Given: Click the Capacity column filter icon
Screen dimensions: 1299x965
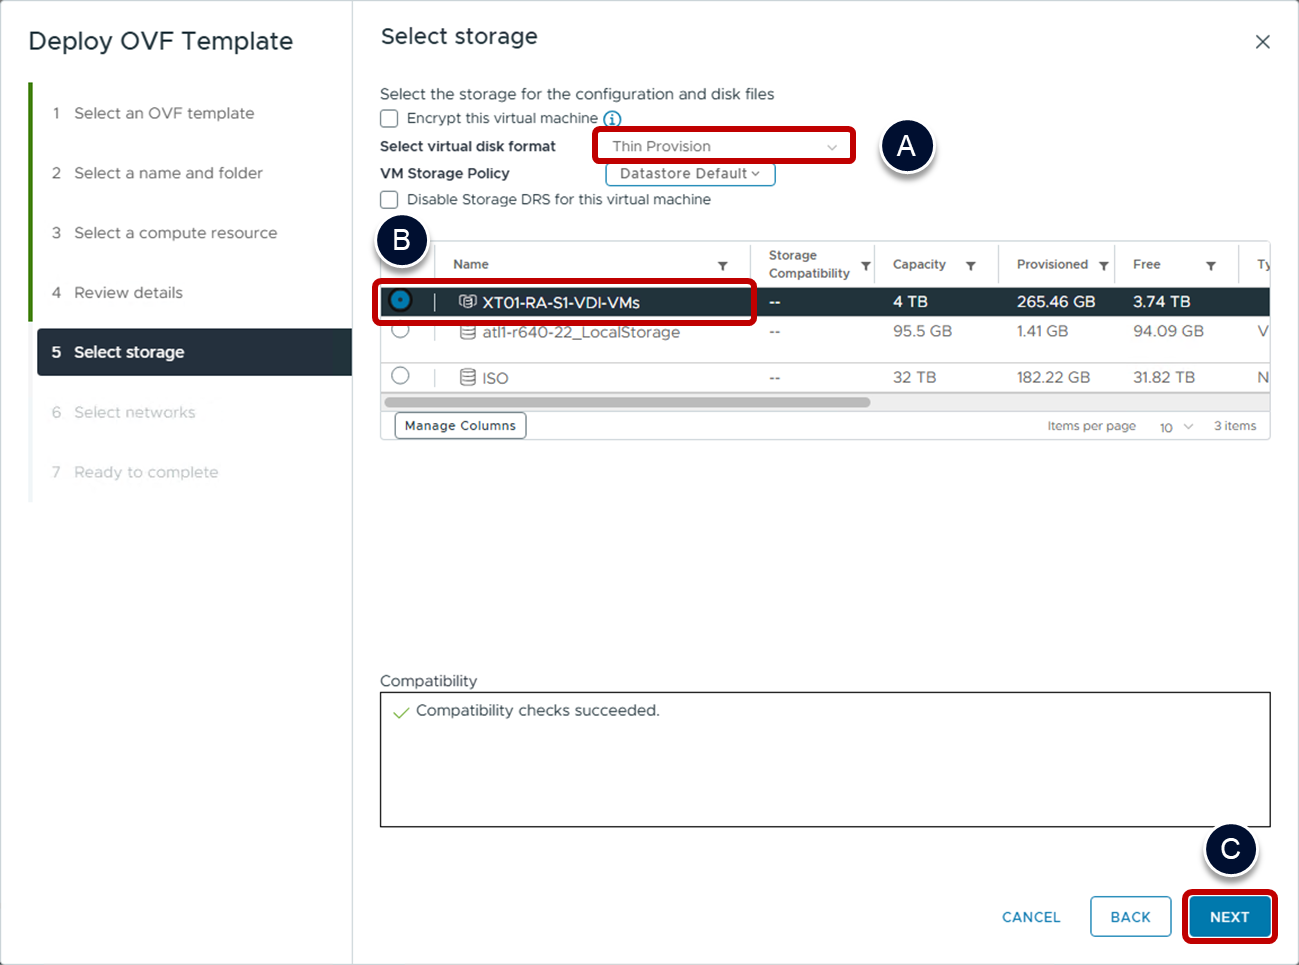Looking at the screenshot, I should 970,266.
